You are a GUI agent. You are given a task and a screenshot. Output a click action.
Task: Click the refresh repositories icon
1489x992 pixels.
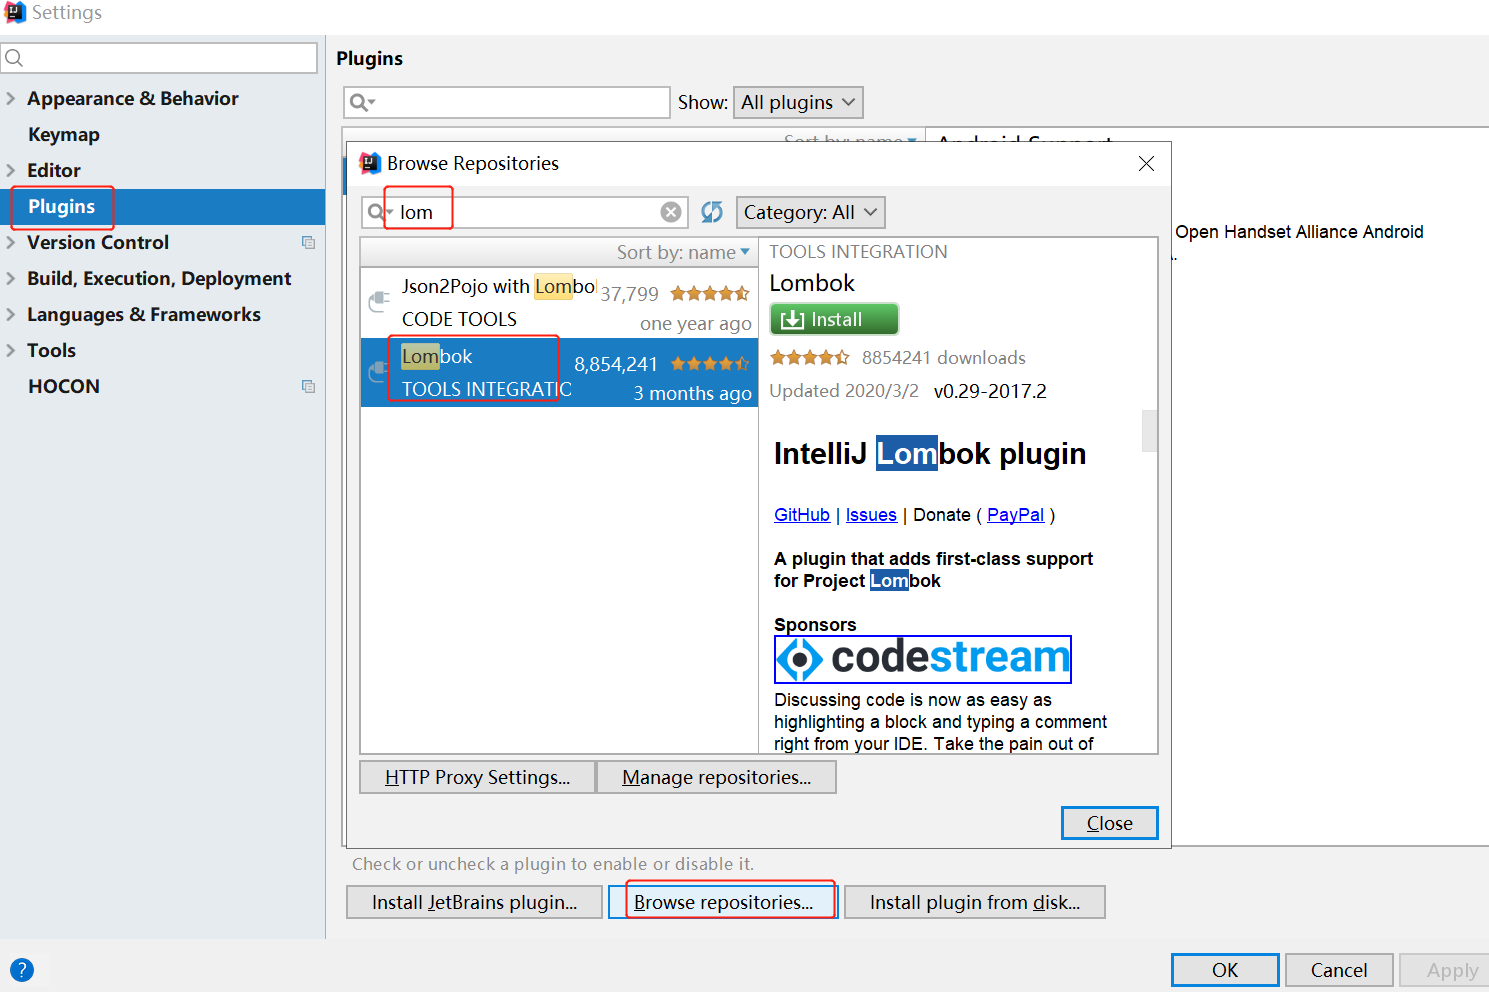click(712, 212)
